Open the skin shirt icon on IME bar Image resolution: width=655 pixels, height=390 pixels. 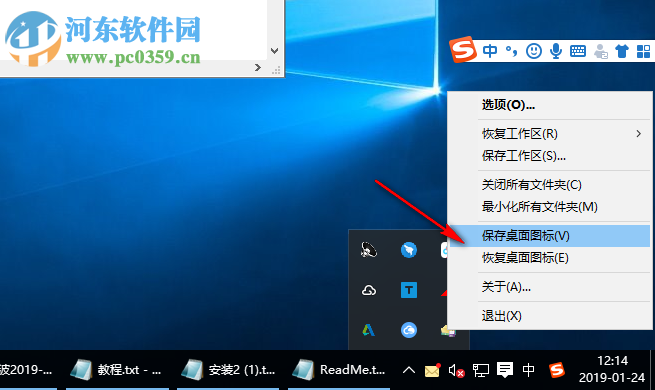click(x=622, y=51)
